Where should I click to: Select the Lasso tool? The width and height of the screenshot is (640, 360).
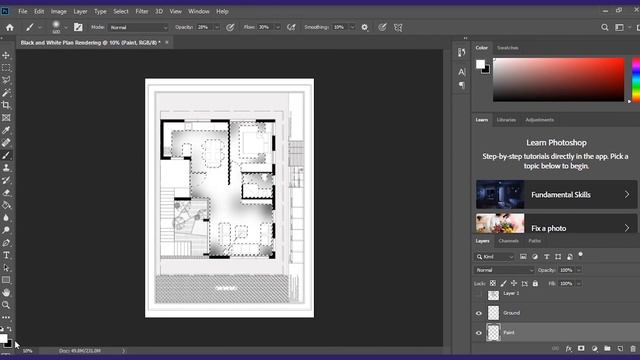point(6,80)
